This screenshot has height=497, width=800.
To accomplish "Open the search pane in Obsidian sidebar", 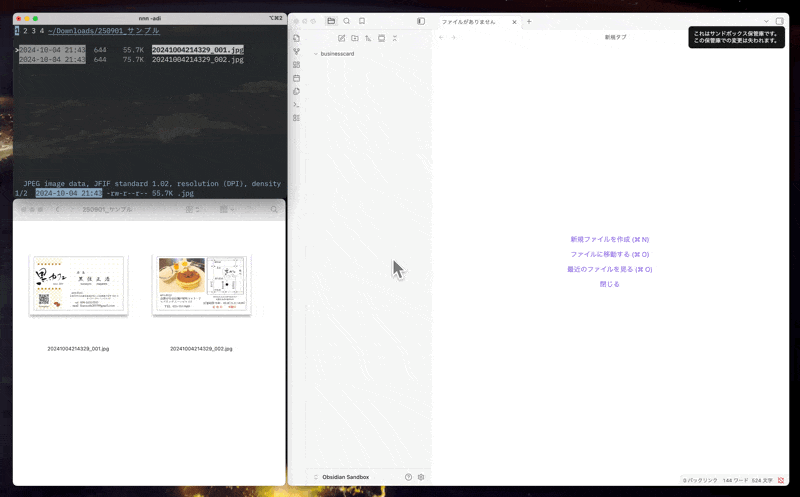I will pos(347,21).
